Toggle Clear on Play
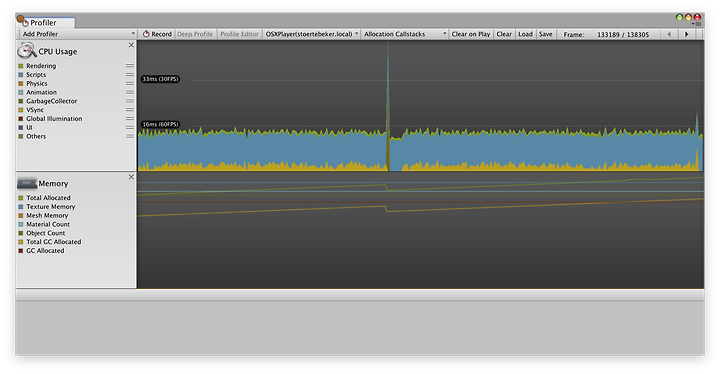The width and height of the screenshot is (720, 374). tap(471, 34)
